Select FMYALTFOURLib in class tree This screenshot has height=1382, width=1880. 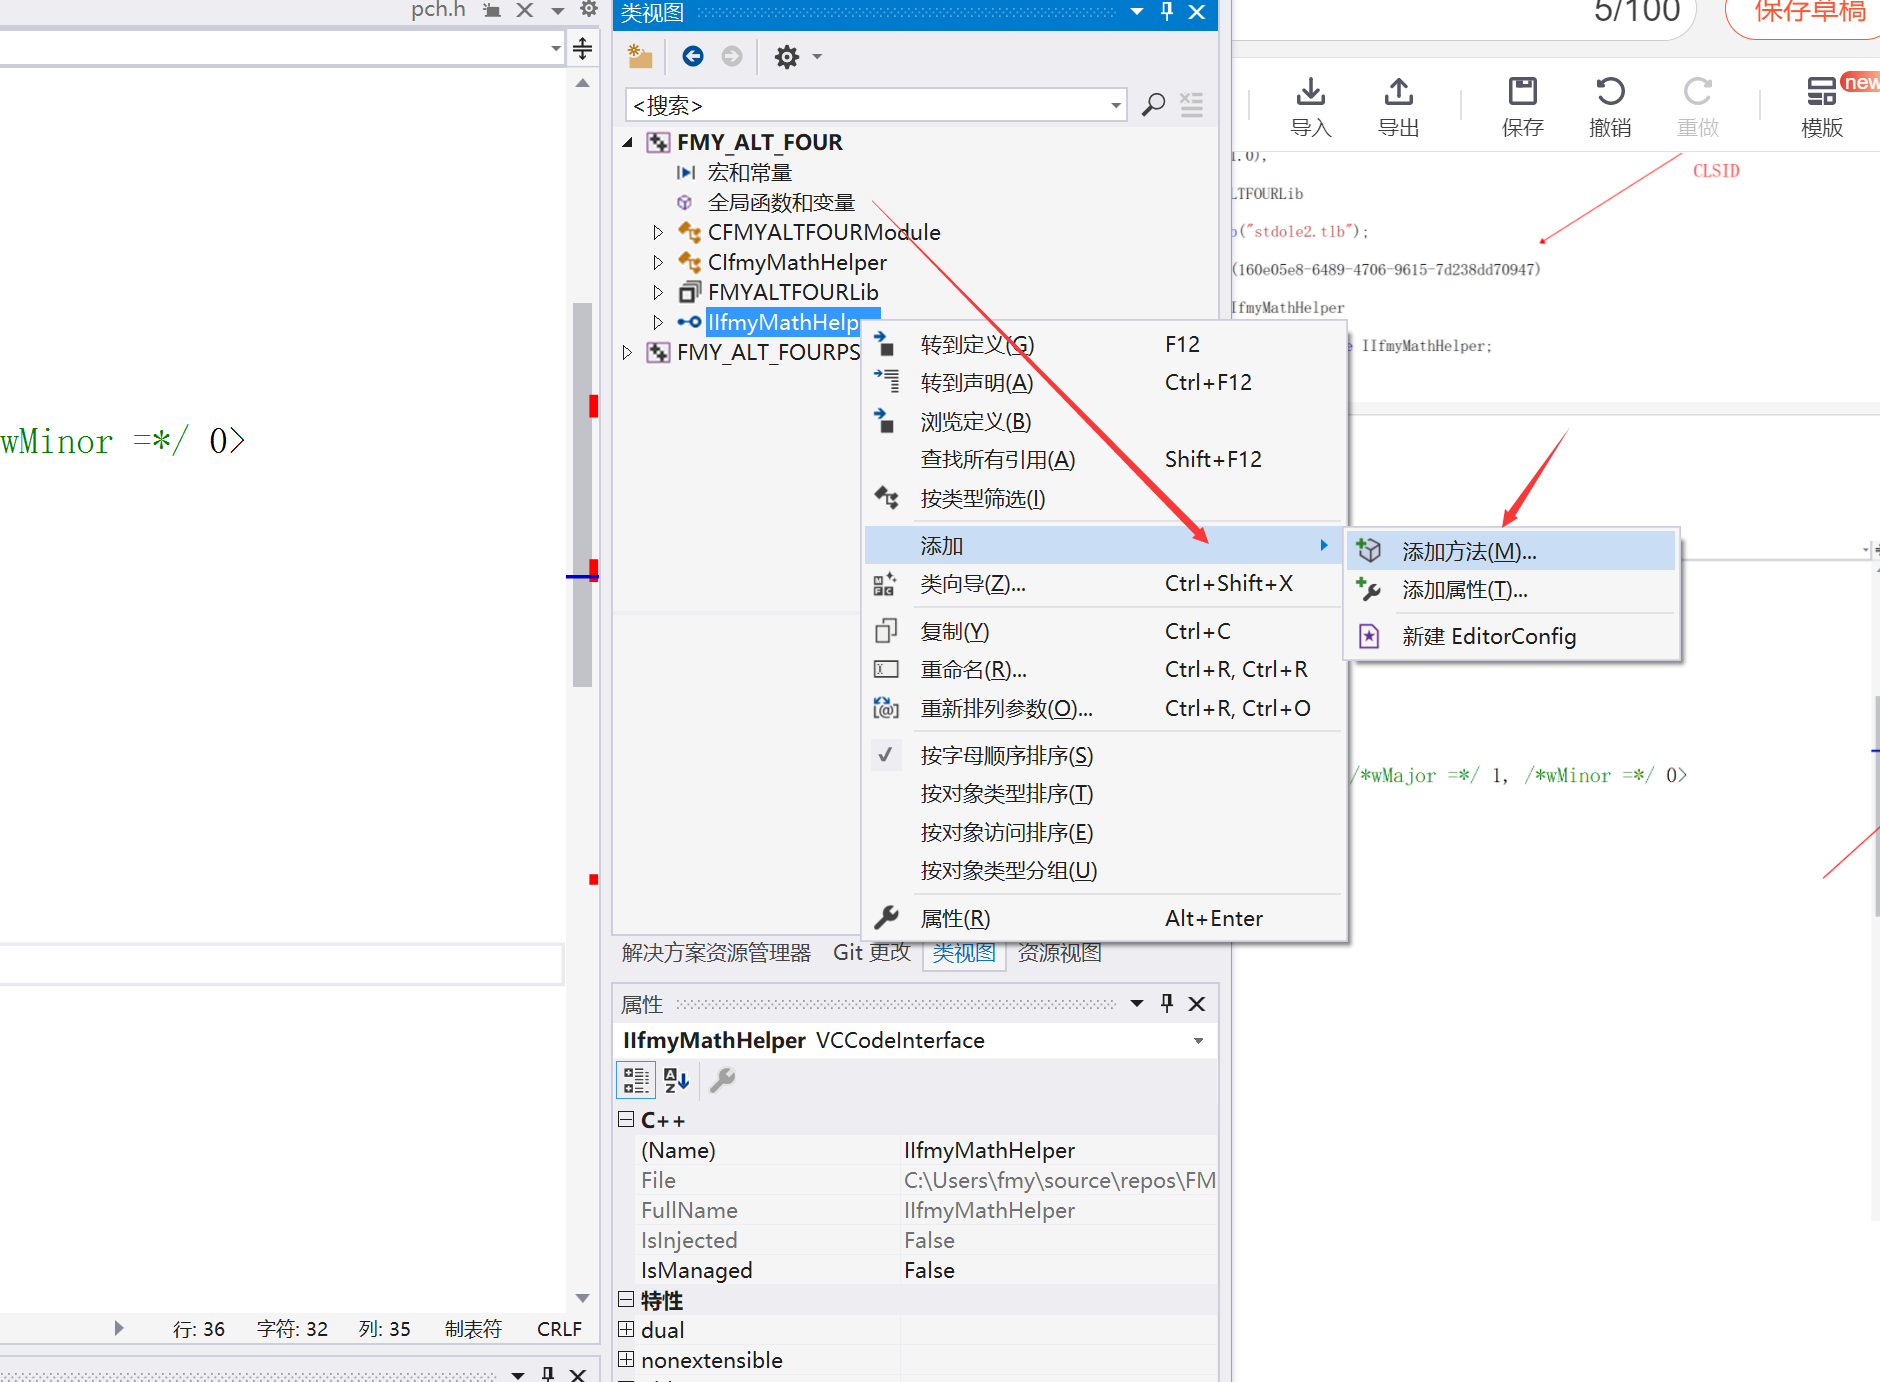tap(792, 292)
